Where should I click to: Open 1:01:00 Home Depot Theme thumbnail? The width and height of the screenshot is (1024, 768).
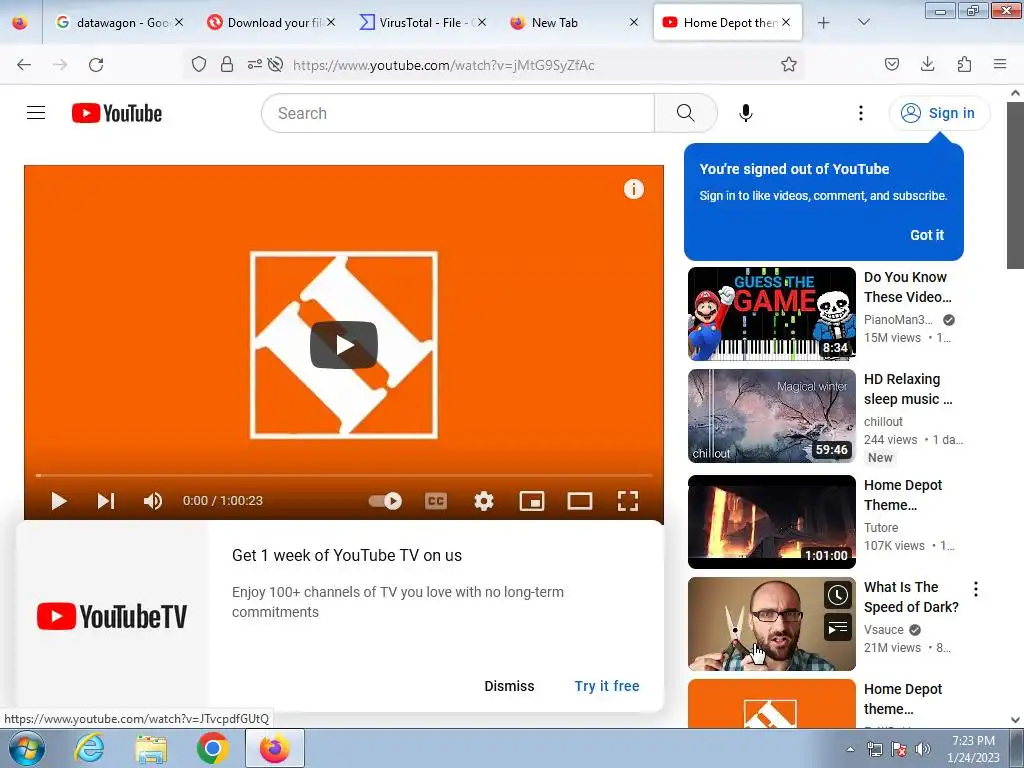[771, 522]
